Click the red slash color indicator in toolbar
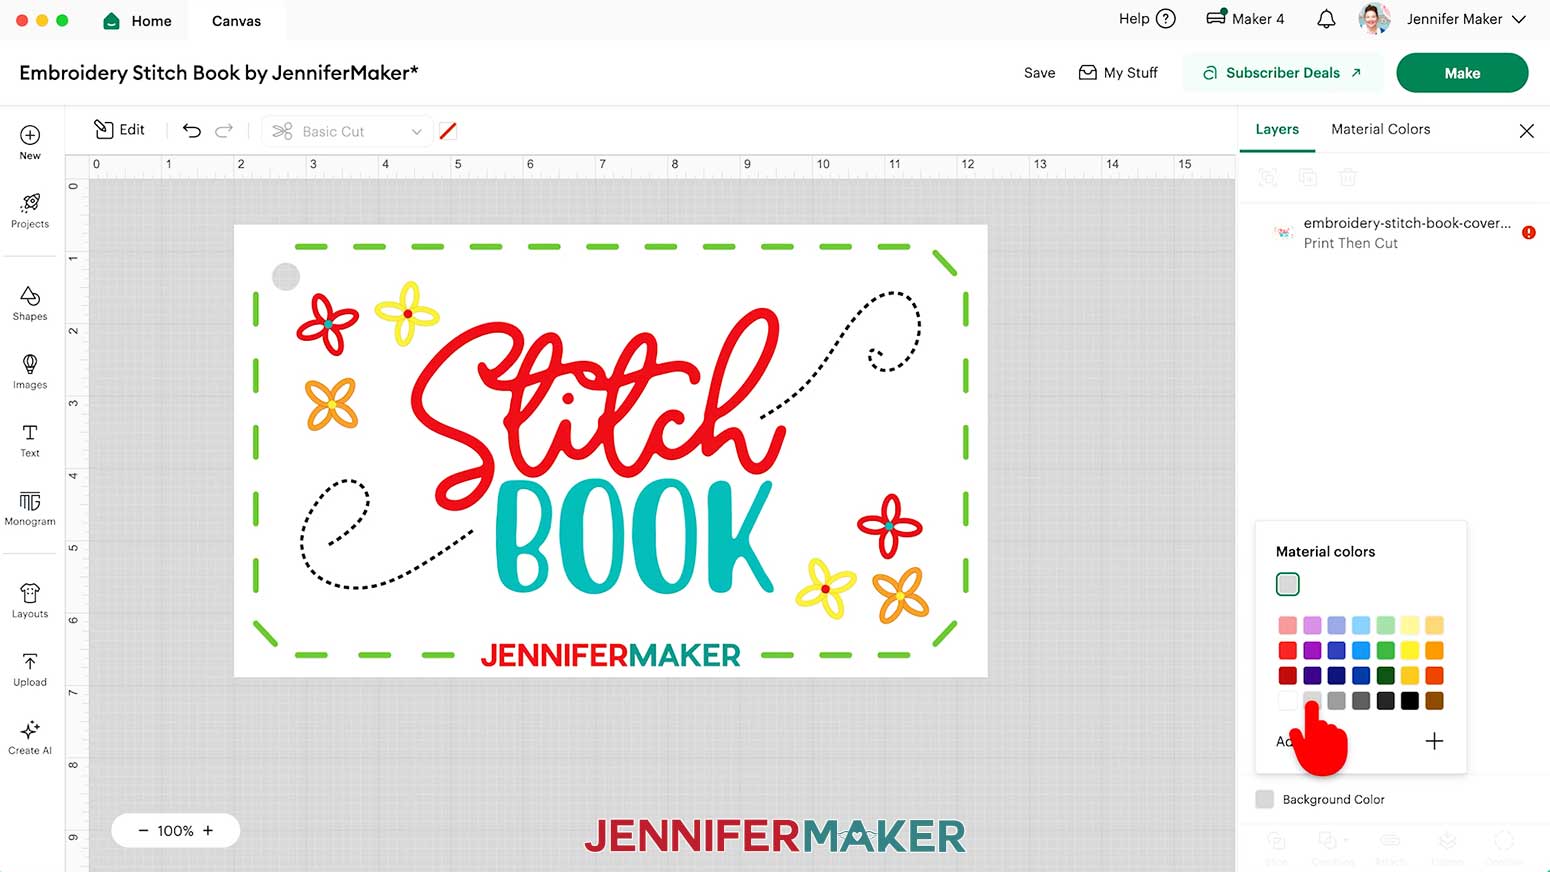The height and width of the screenshot is (872, 1550). [448, 131]
